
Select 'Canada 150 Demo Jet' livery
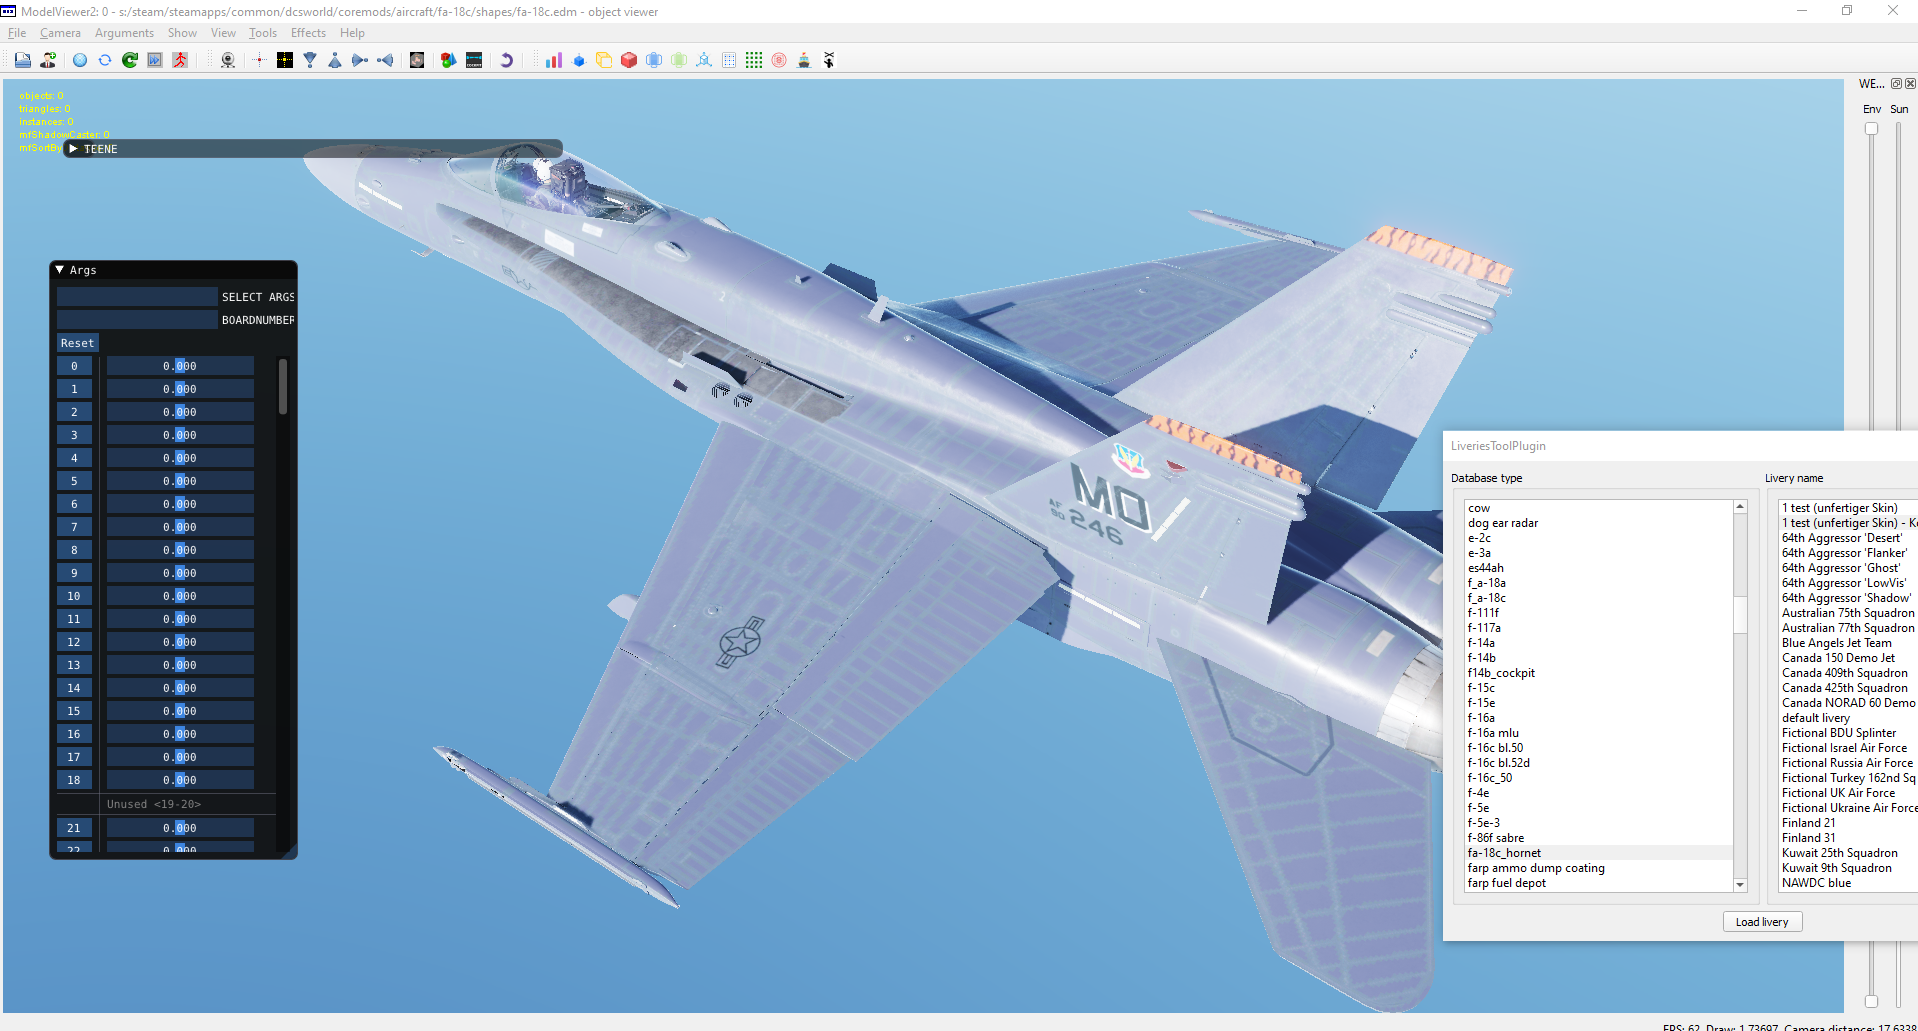[x=1848, y=658]
